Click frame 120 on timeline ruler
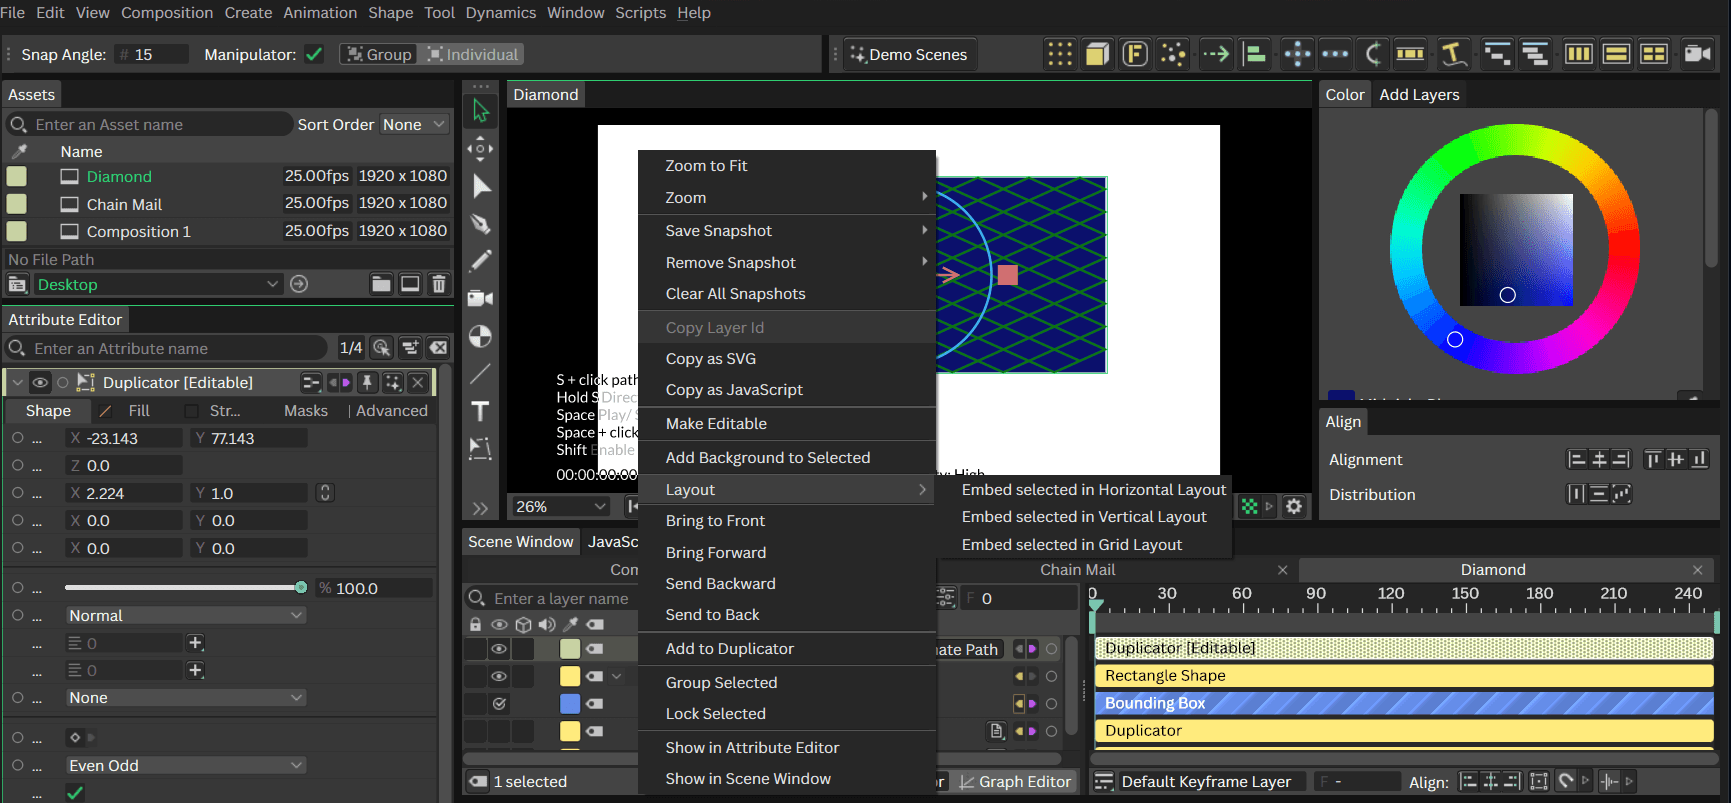1731x803 pixels. 1390,596
